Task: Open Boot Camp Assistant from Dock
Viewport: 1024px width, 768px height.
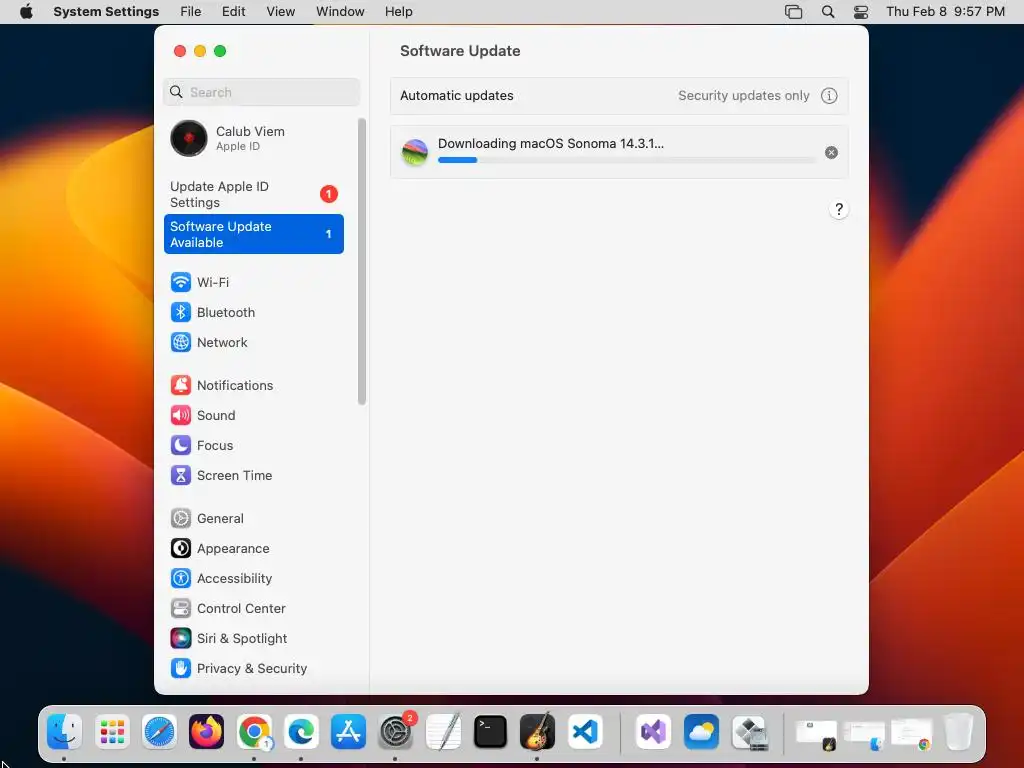Action: pyautogui.click(x=749, y=731)
